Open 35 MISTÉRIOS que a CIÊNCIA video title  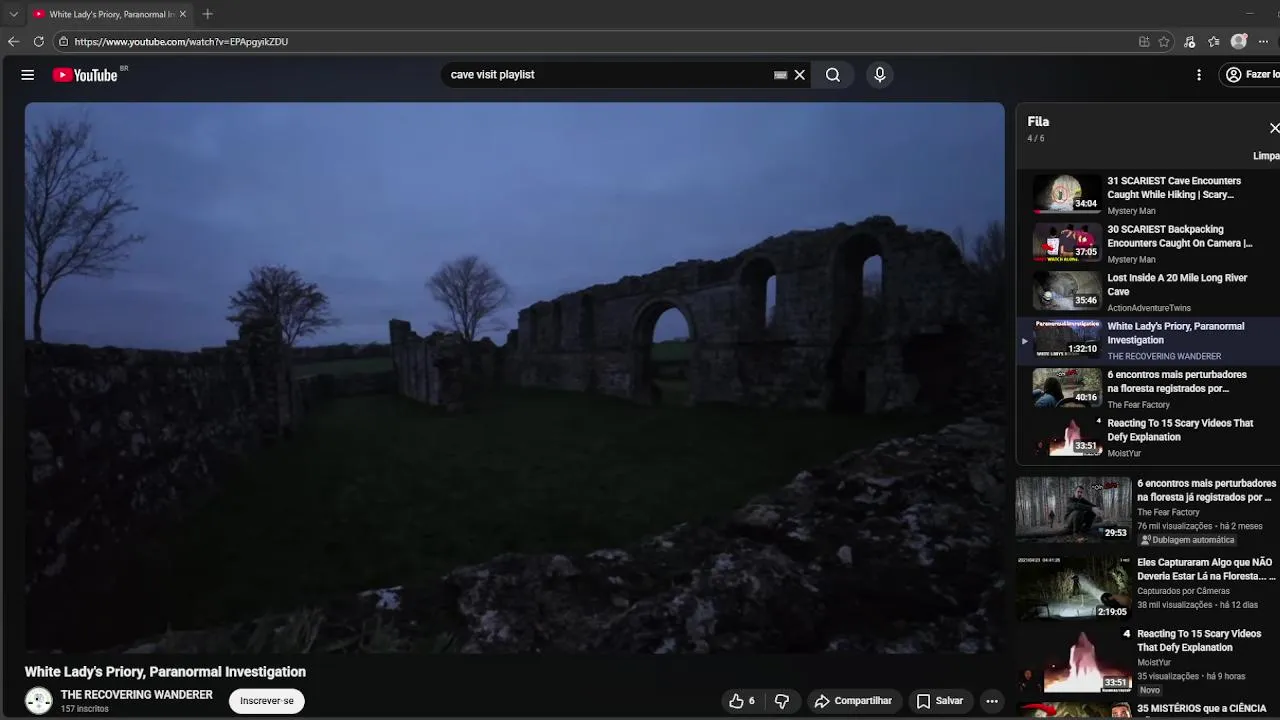[x=1202, y=709]
